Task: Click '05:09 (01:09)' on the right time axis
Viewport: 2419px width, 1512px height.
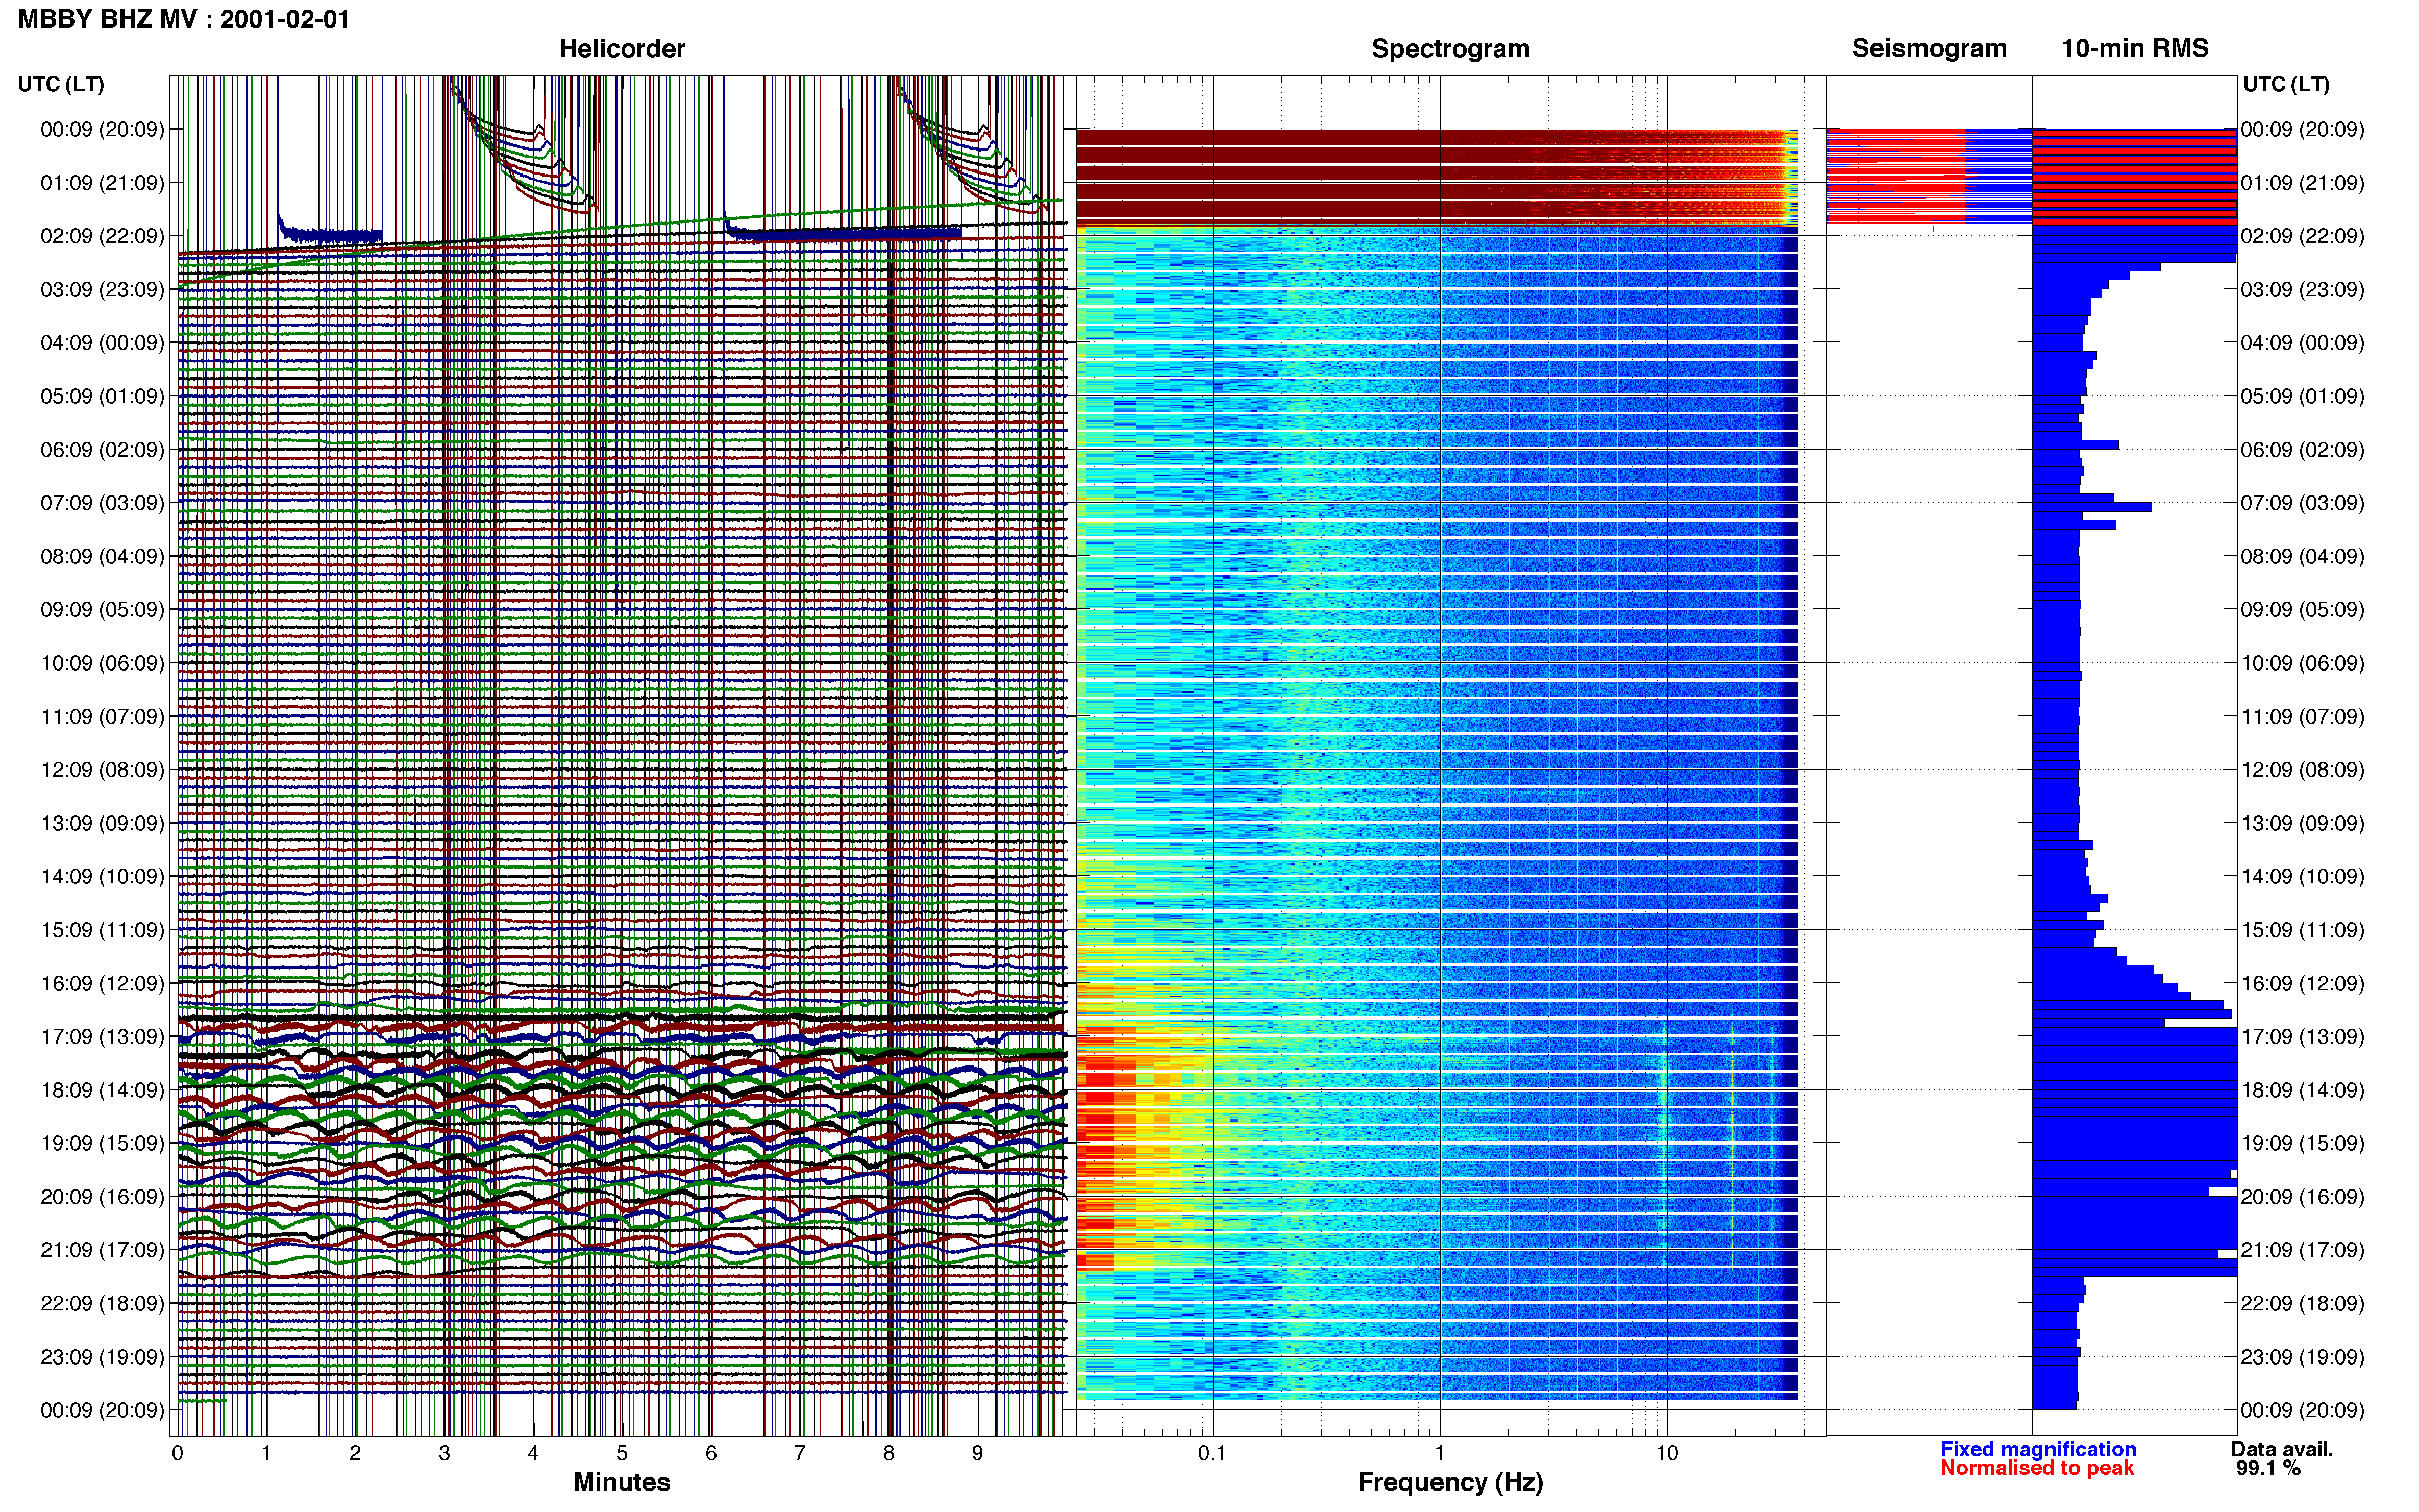Action: (2302, 396)
